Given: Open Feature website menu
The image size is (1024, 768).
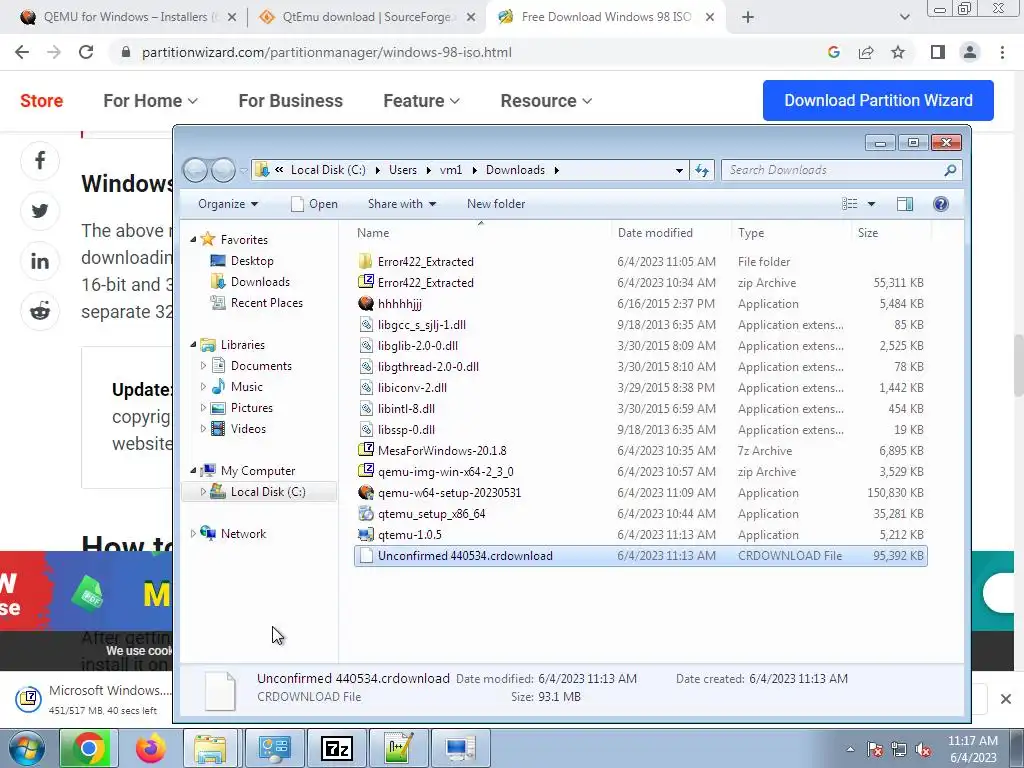Looking at the screenshot, I should pyautogui.click(x=421, y=101).
